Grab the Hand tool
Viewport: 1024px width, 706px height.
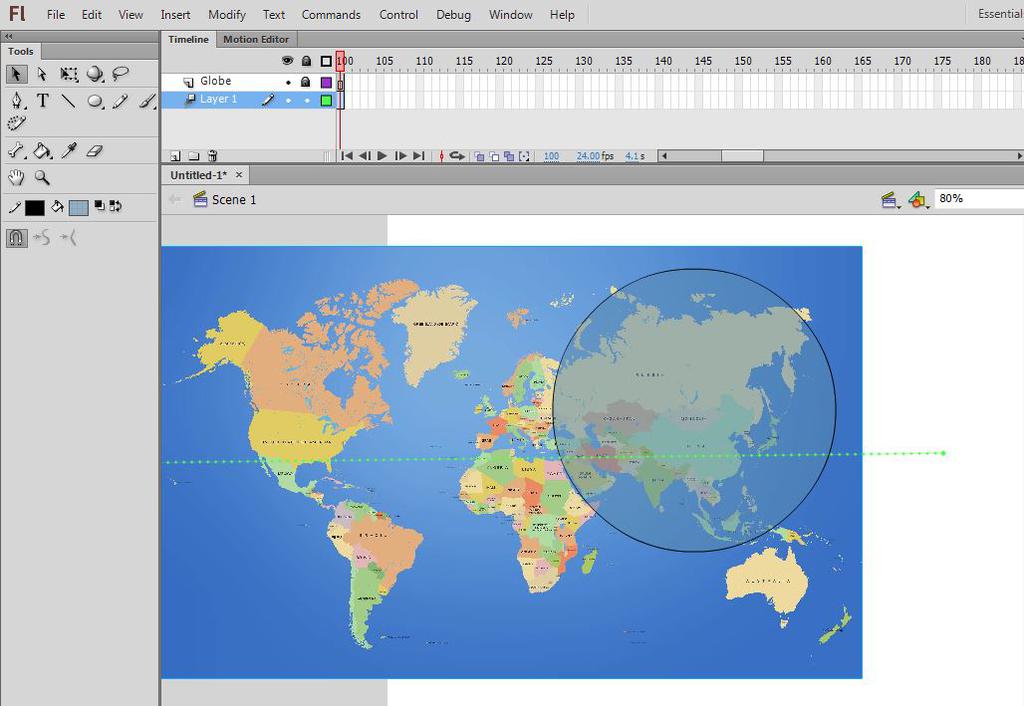click(15, 177)
